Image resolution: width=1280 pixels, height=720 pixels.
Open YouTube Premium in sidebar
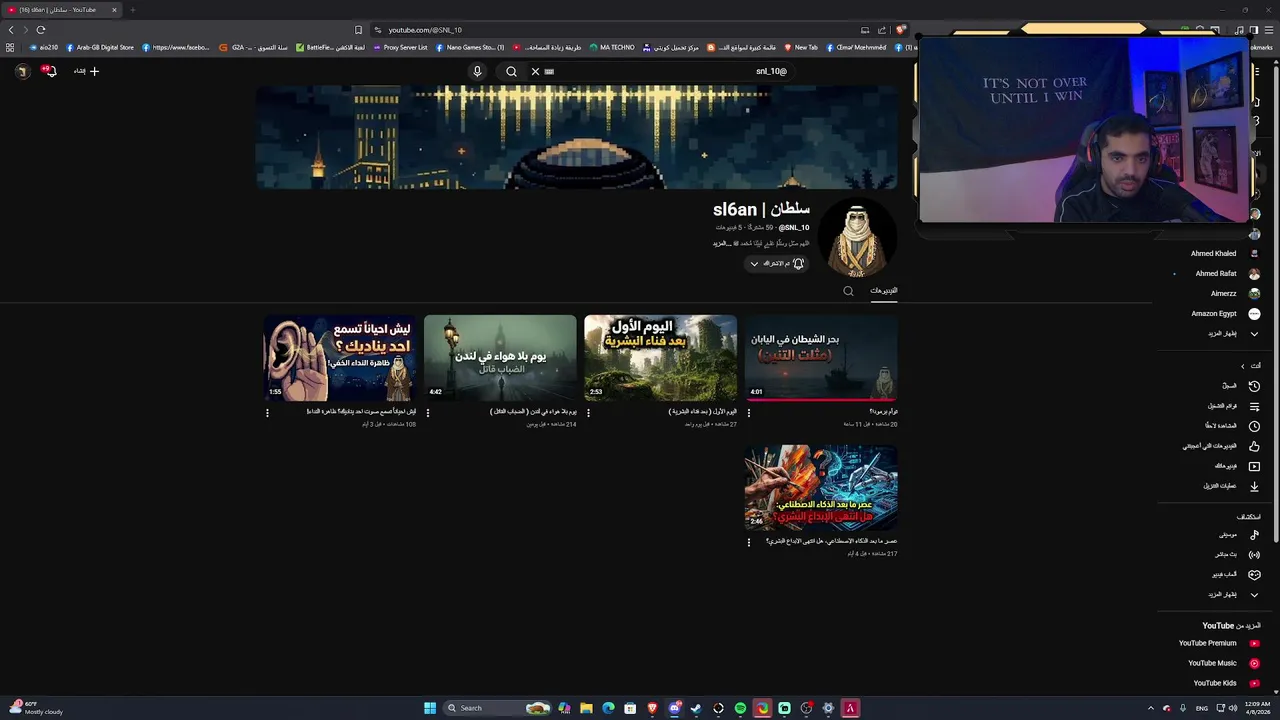click(x=1218, y=643)
